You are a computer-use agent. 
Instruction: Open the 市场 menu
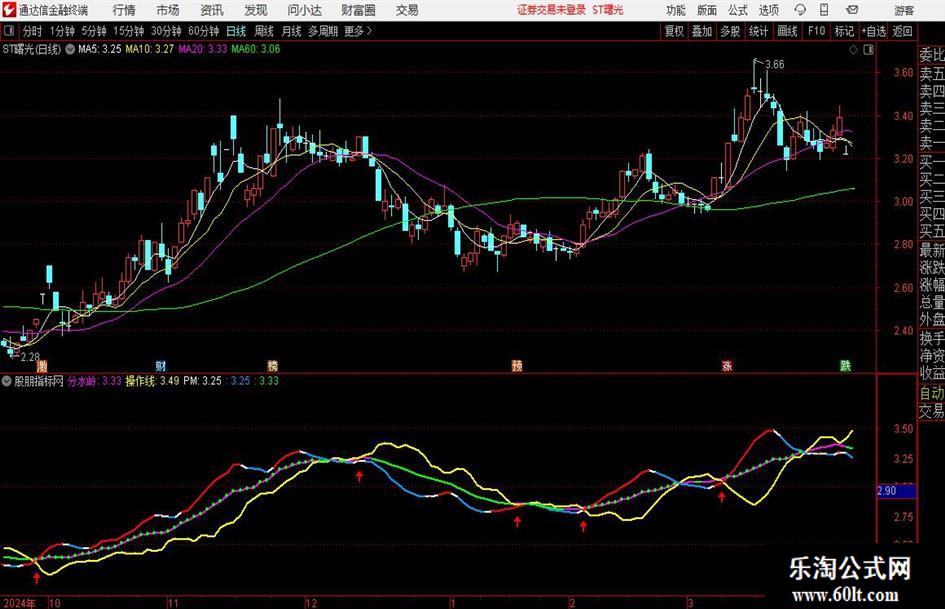[168, 10]
